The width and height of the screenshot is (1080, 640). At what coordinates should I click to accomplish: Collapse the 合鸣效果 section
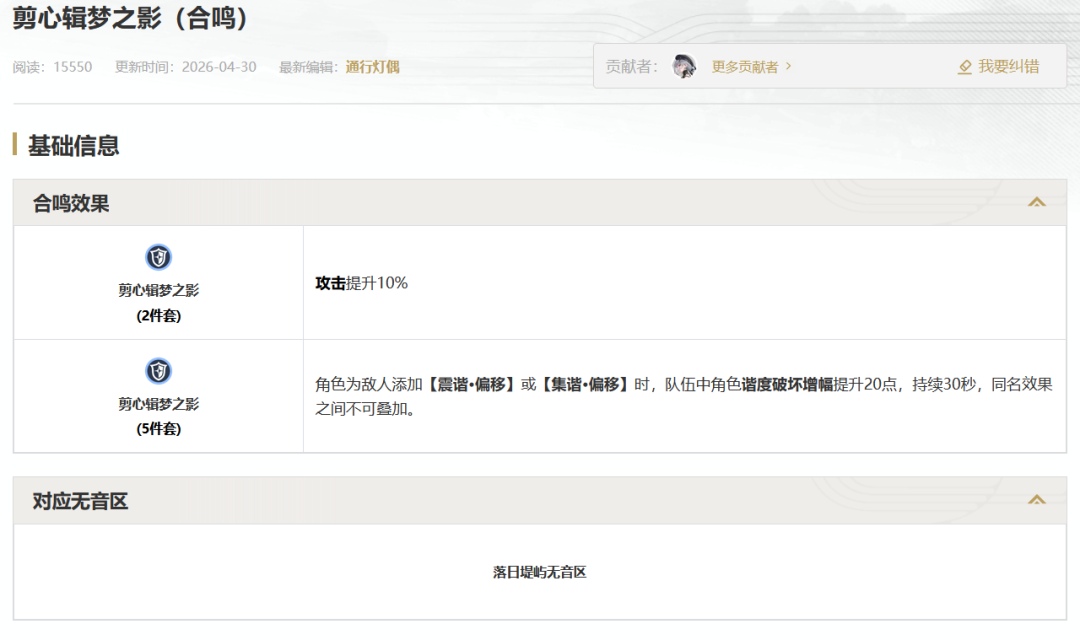click(x=1037, y=202)
